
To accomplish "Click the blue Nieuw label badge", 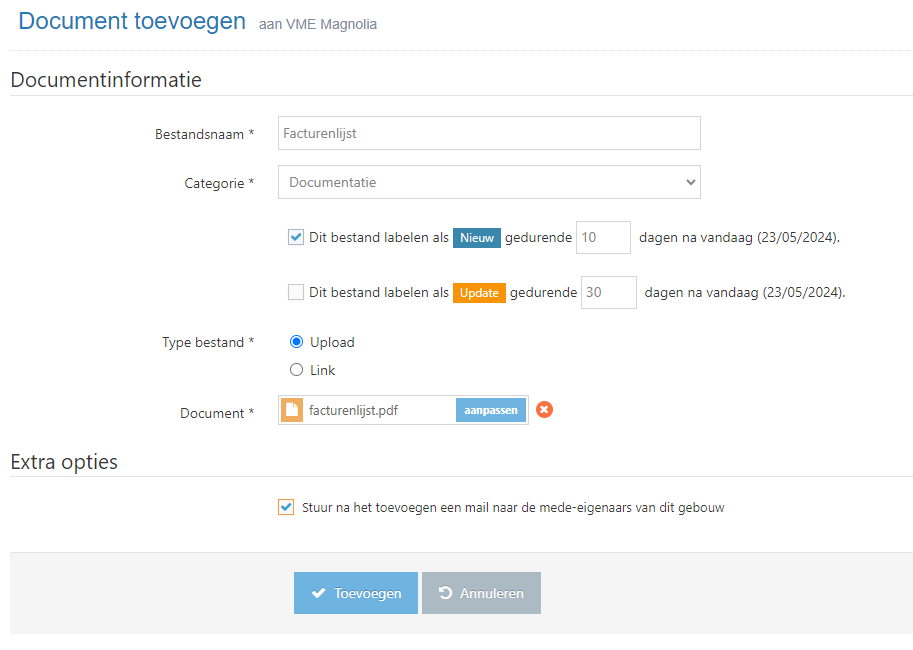I will (x=477, y=238).
